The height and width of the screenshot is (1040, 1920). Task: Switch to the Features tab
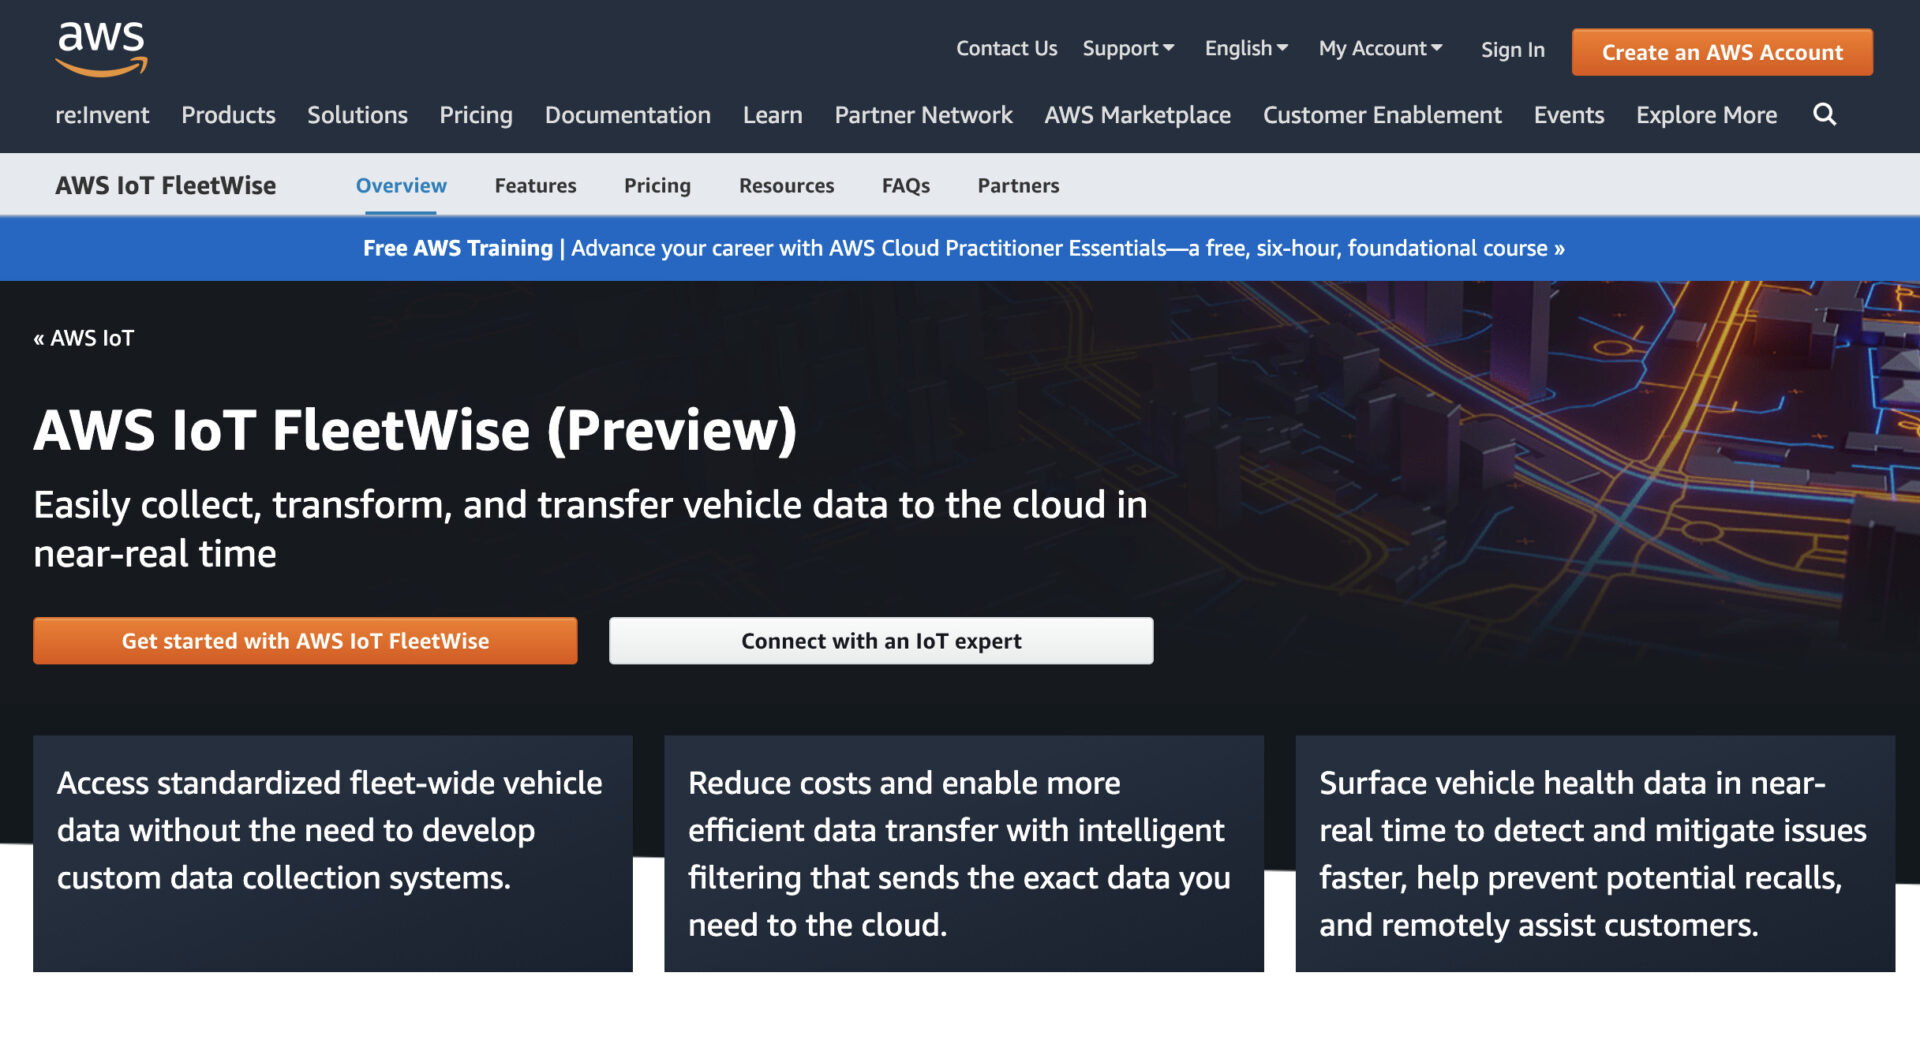[x=535, y=185]
